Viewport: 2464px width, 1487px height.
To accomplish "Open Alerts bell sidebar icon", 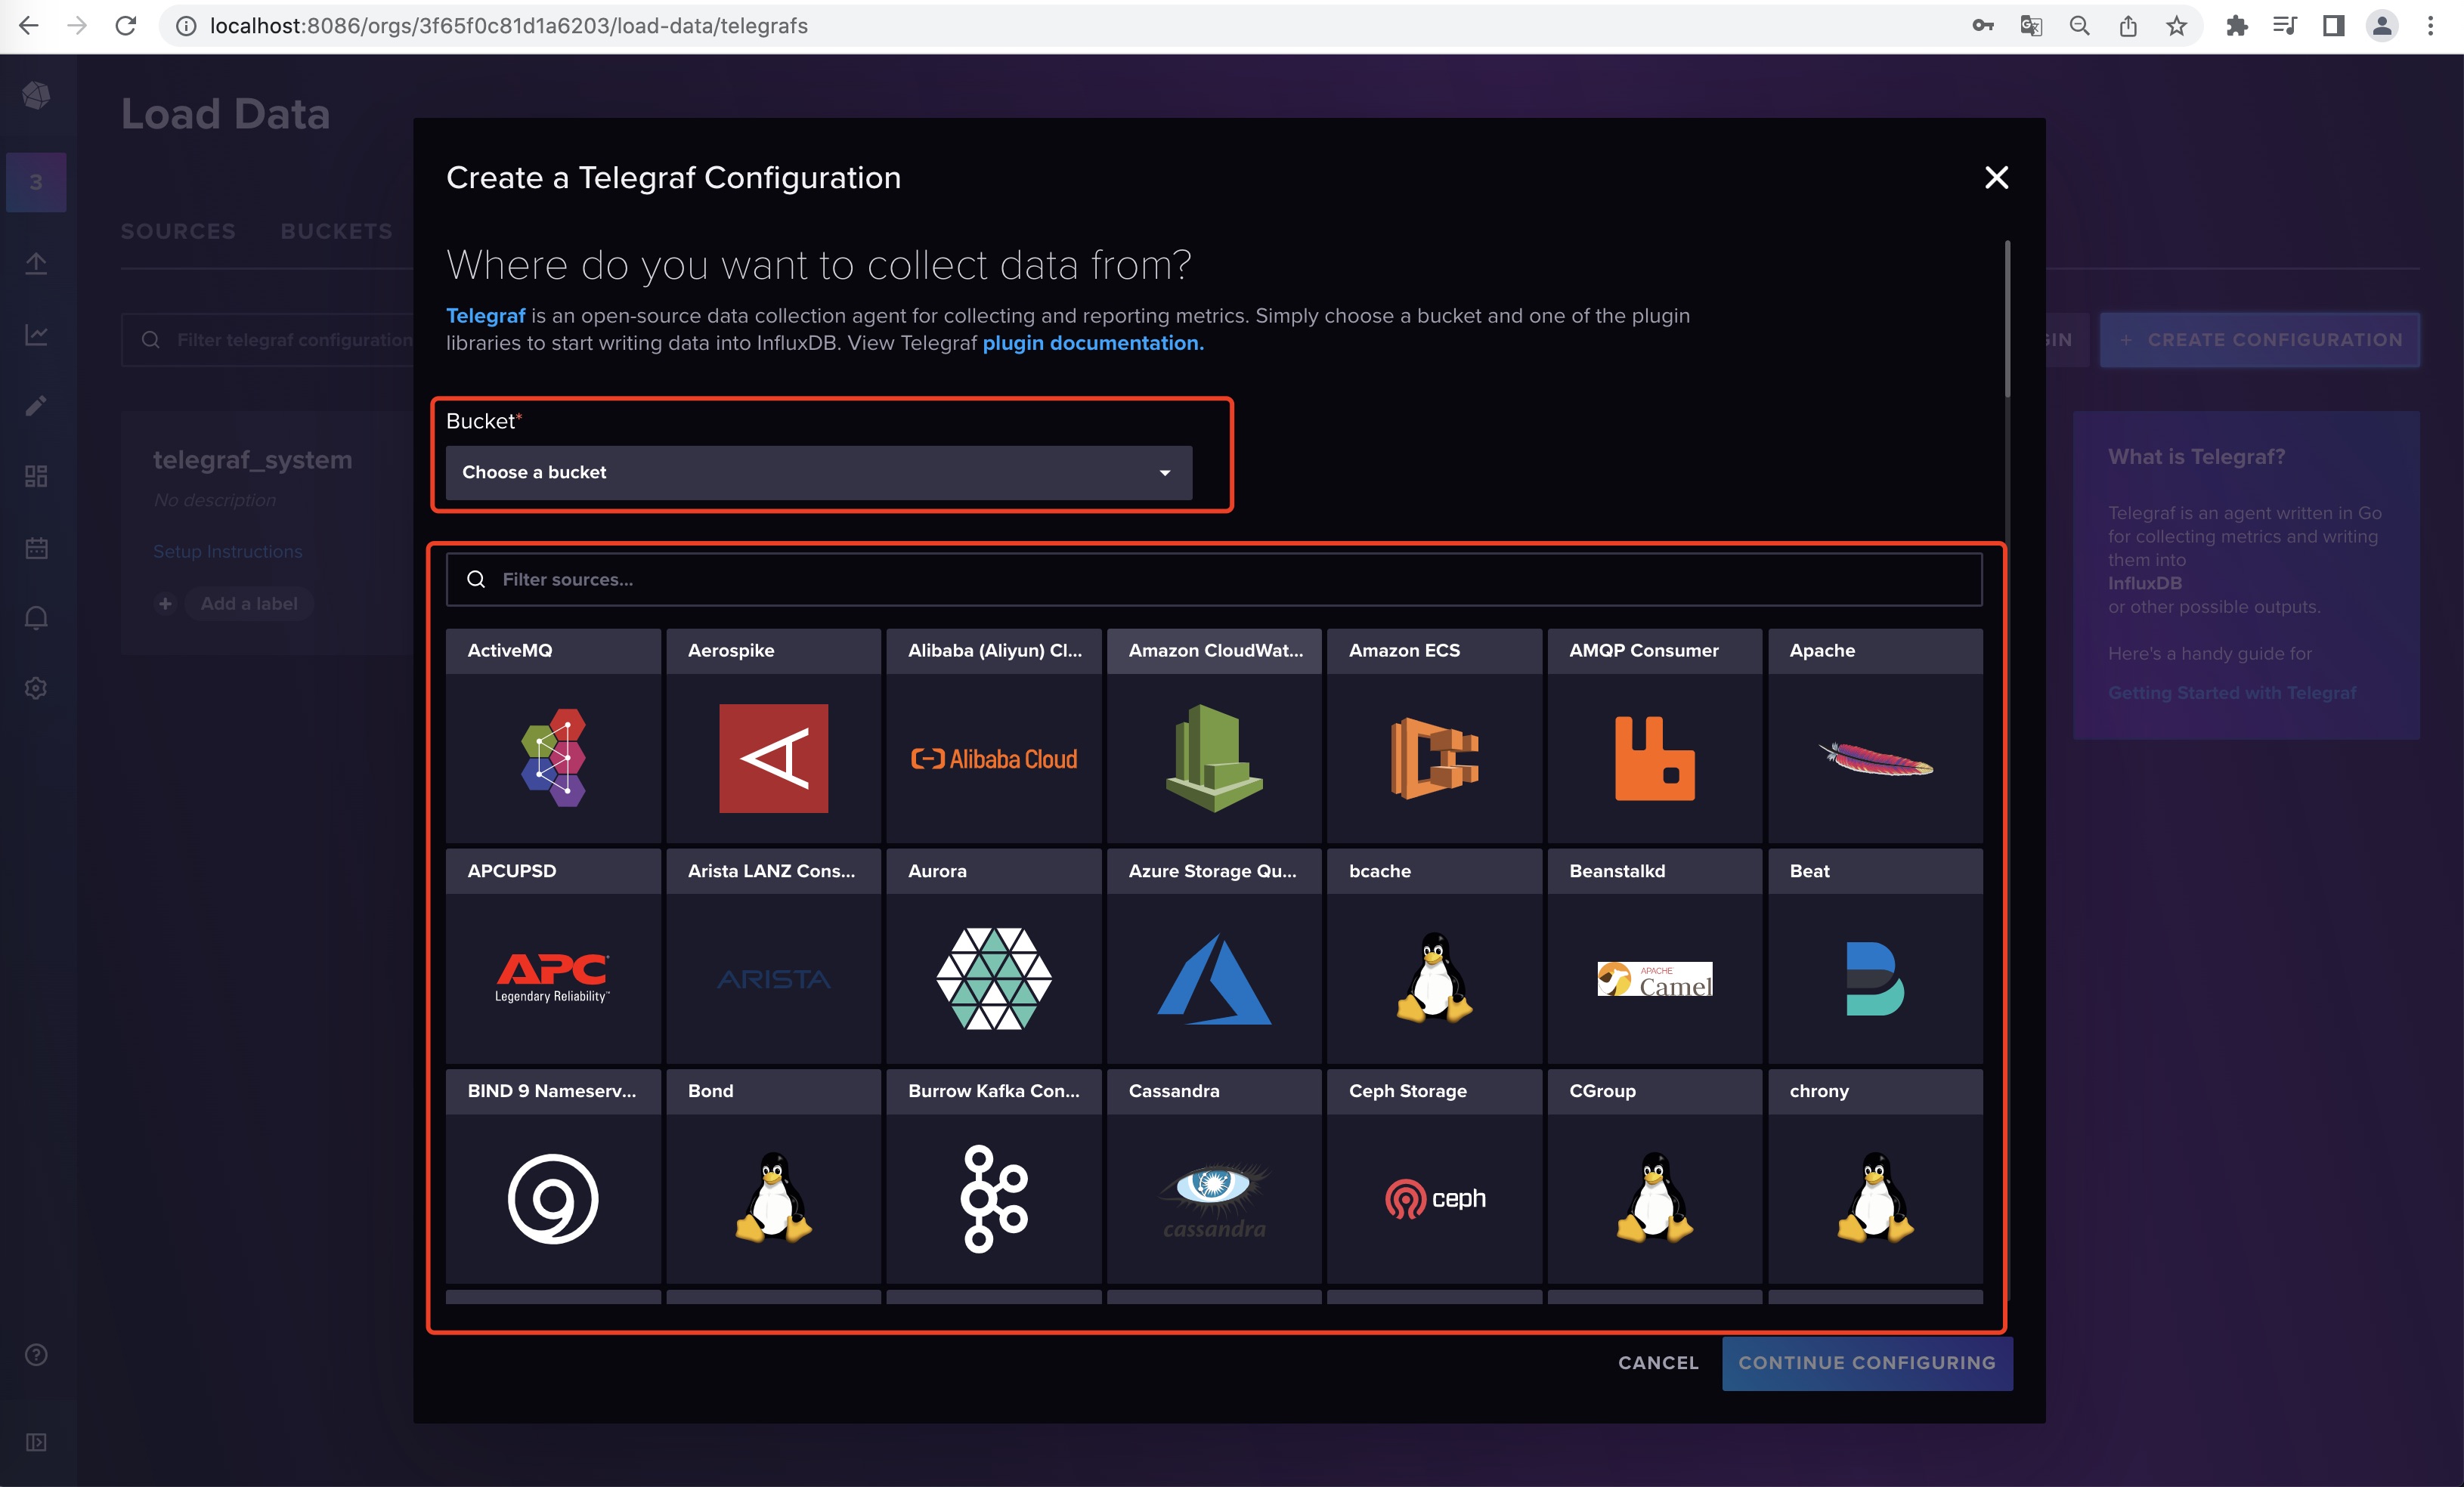I will tap(36, 618).
